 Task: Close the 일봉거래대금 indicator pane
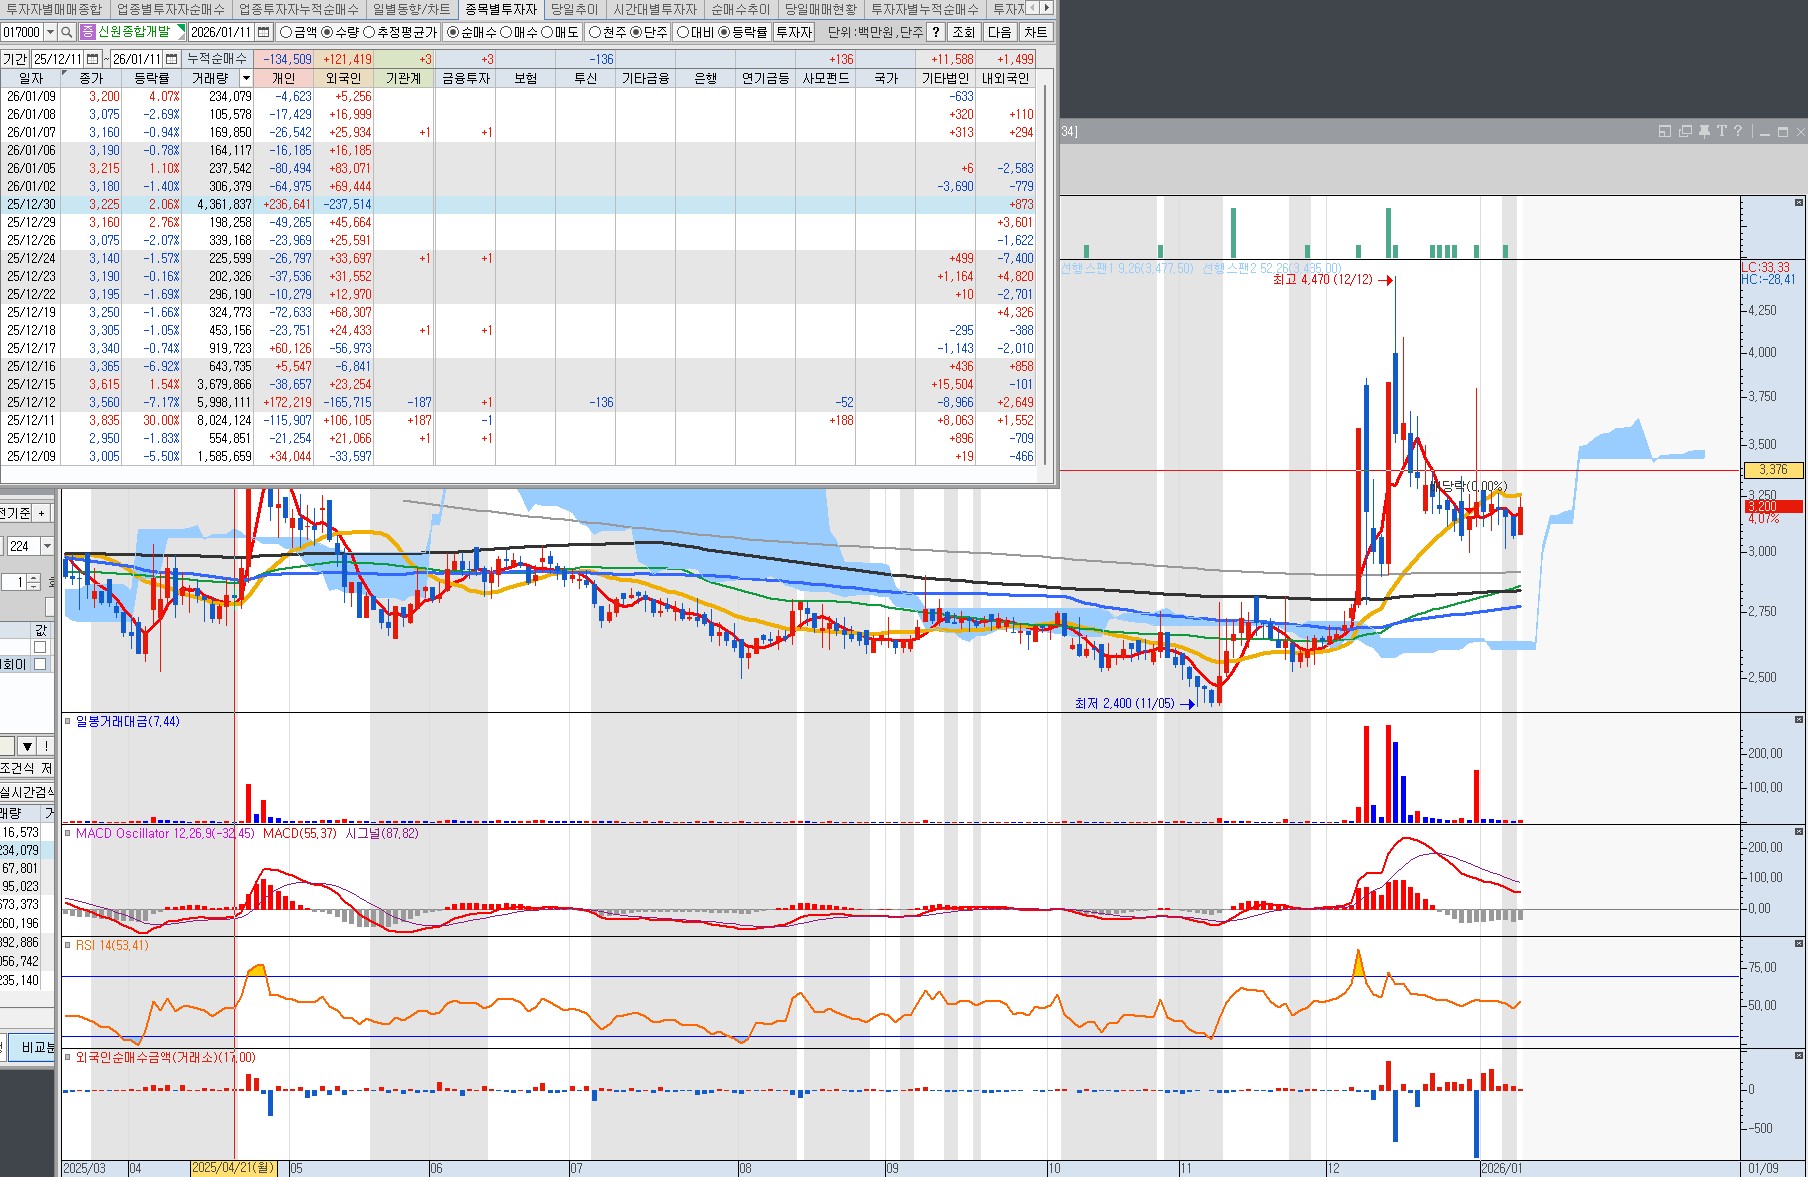1799,719
